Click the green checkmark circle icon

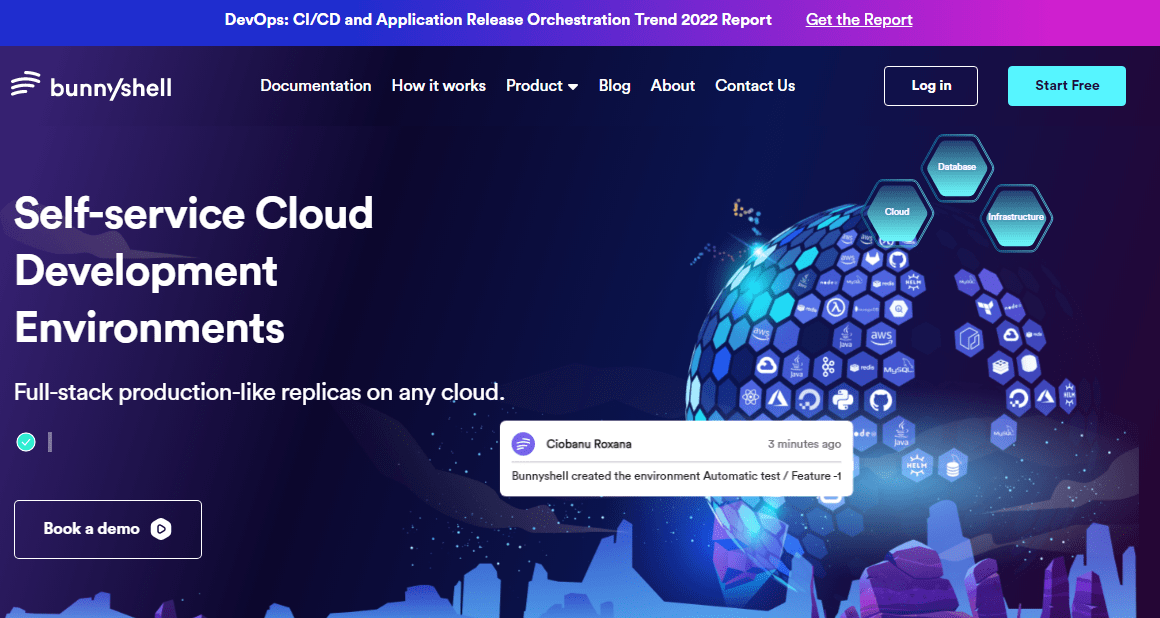26,442
